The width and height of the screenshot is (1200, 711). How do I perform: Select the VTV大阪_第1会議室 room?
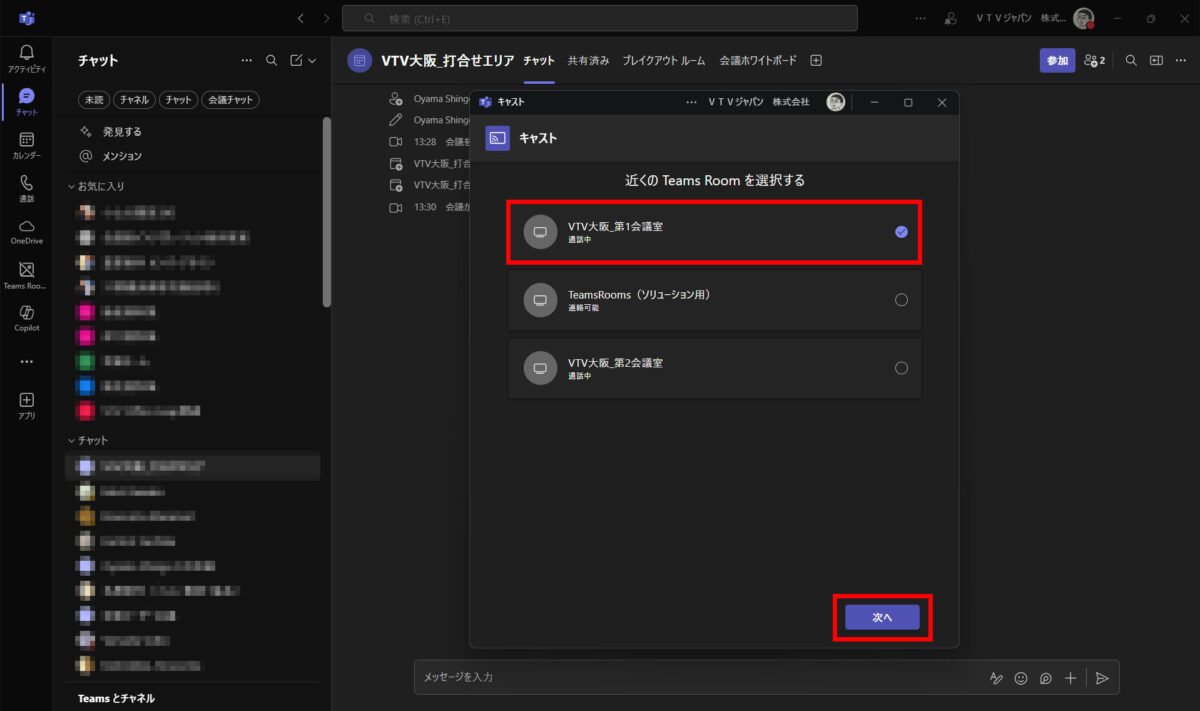714,232
